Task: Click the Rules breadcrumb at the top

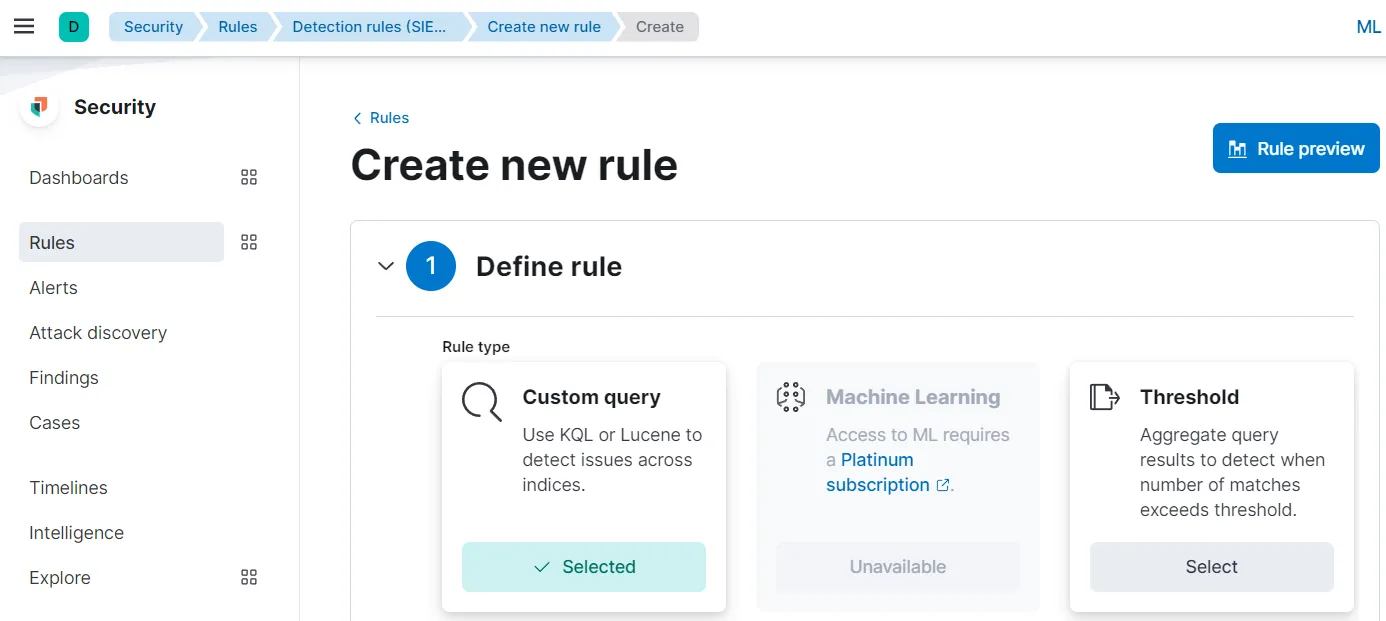Action: pyautogui.click(x=236, y=26)
